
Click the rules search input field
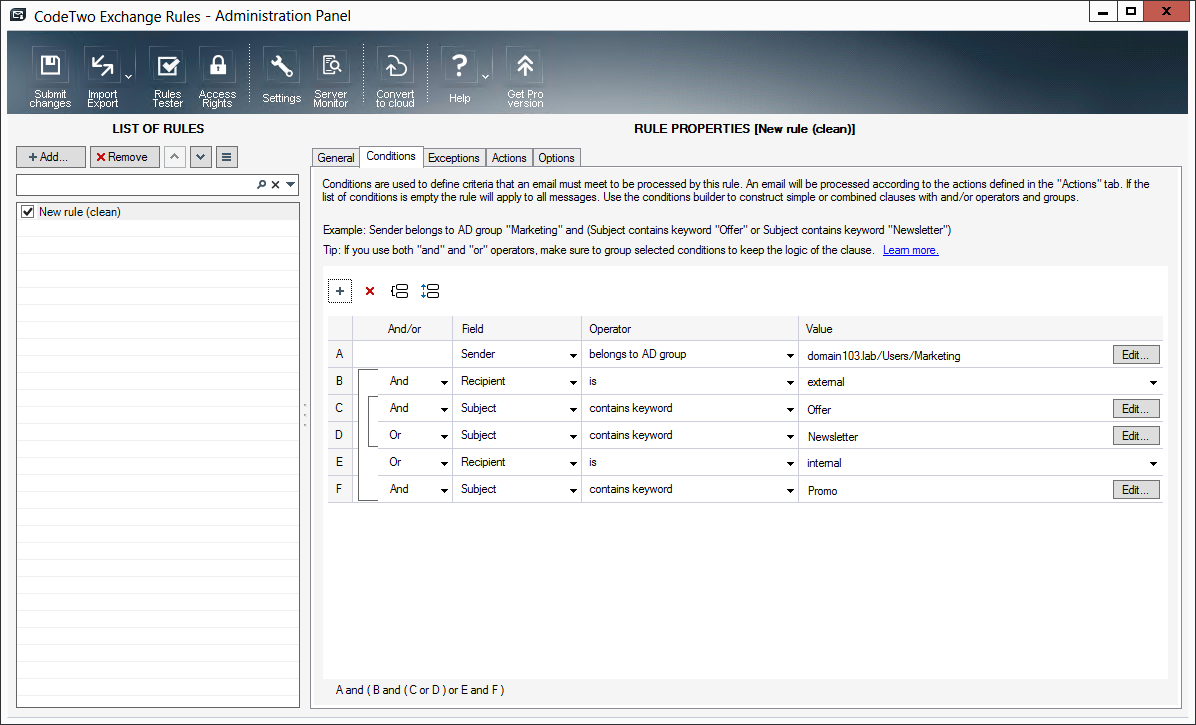pos(136,184)
